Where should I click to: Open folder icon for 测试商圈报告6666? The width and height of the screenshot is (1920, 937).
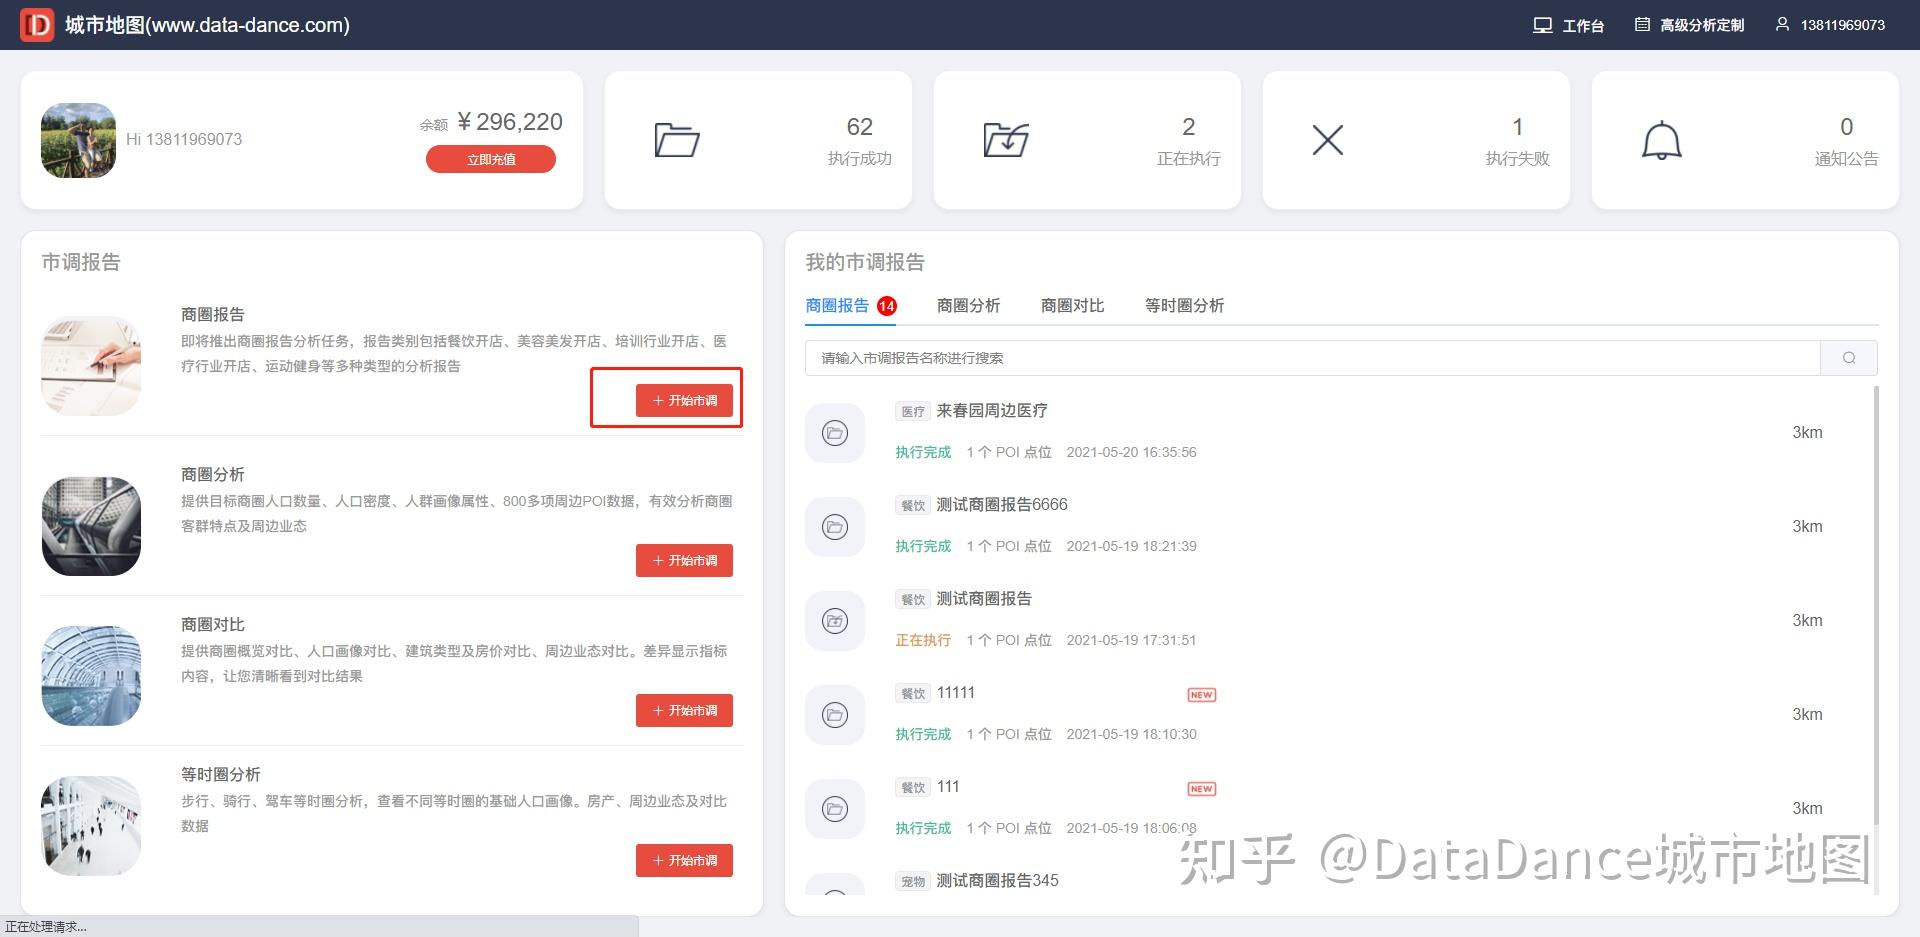(x=835, y=527)
